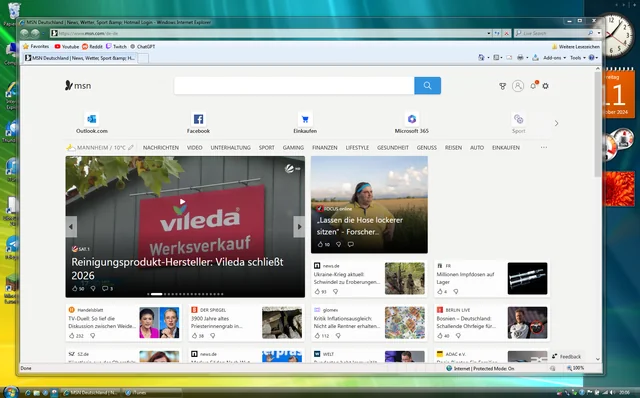Open the Outlook.com shortcut icon

[x=92, y=119]
